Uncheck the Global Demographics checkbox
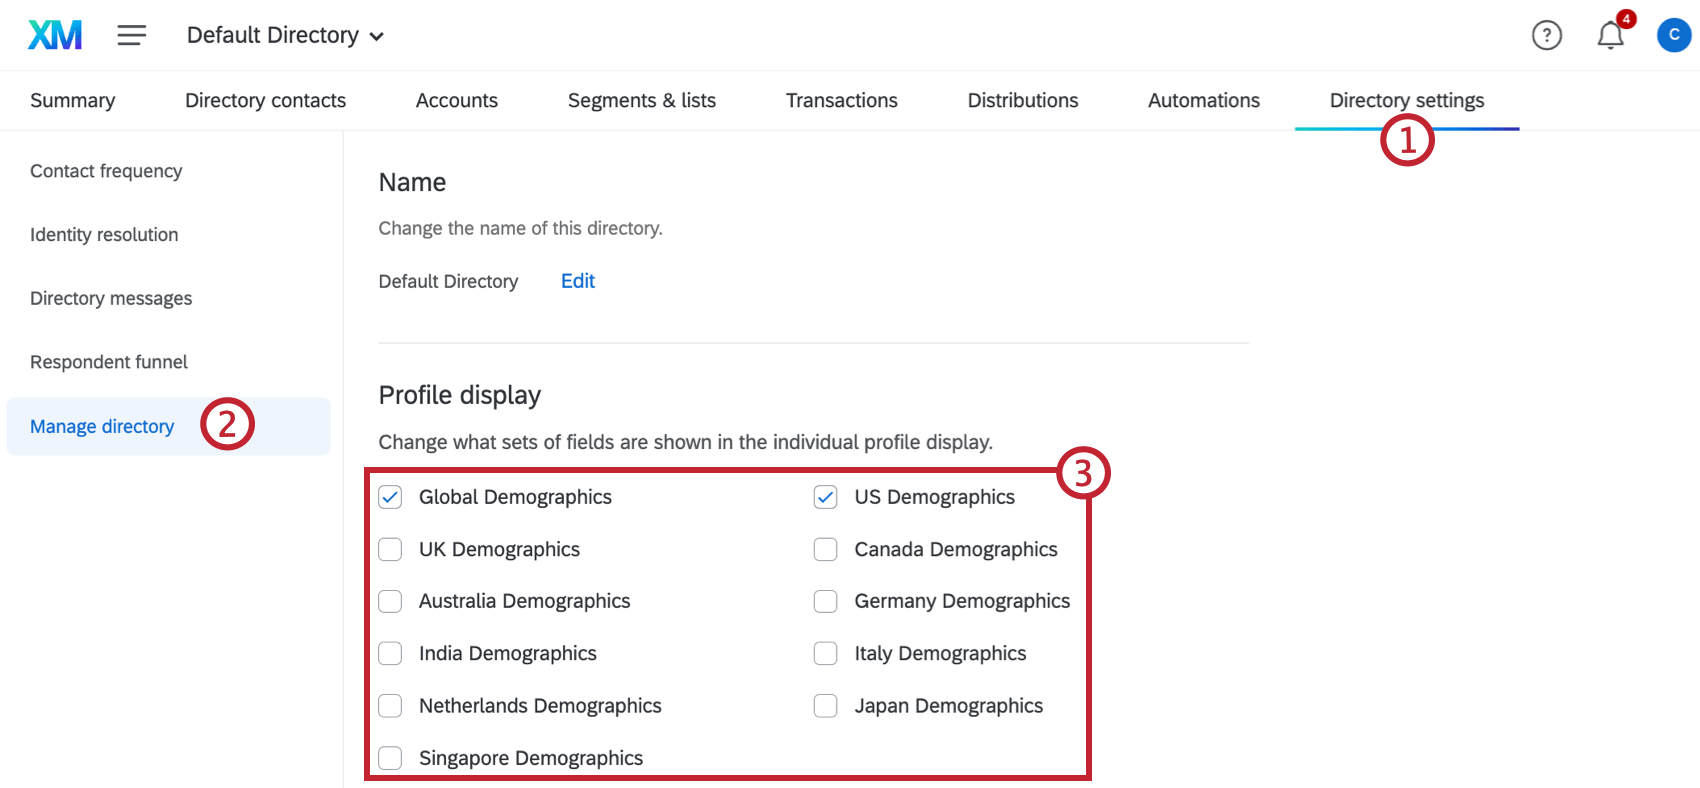 tap(390, 497)
